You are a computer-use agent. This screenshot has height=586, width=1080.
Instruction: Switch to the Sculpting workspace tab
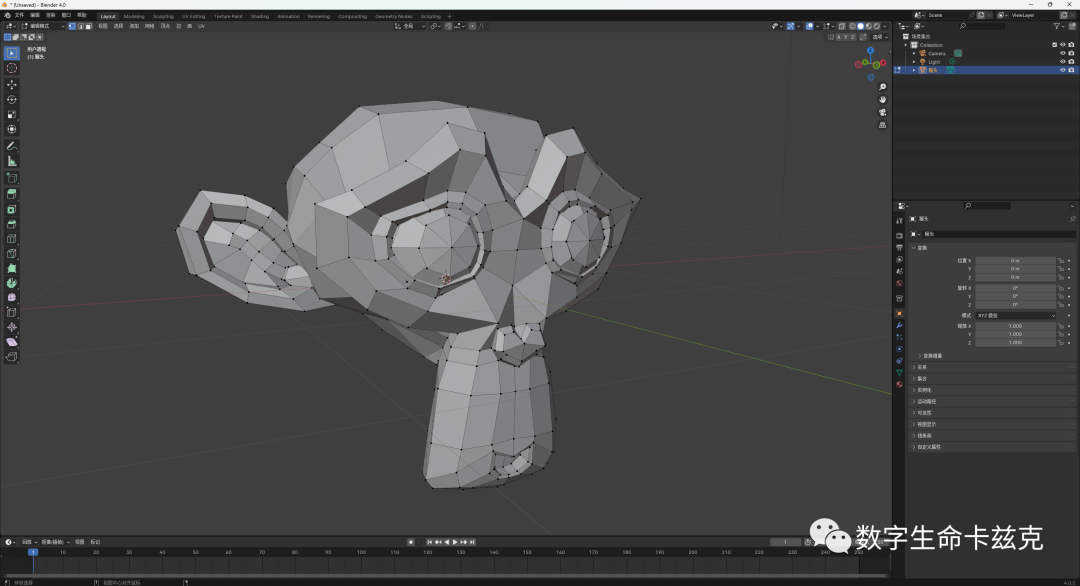(163, 16)
